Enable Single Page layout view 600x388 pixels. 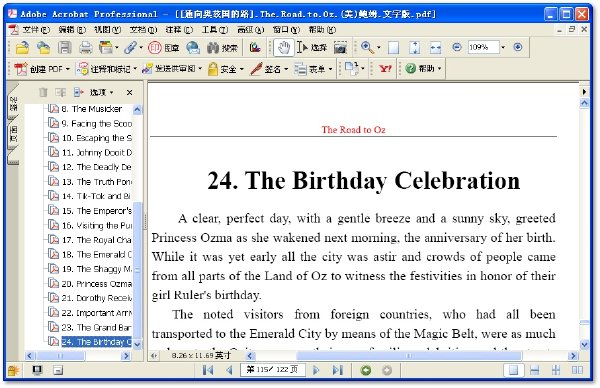click(x=513, y=370)
